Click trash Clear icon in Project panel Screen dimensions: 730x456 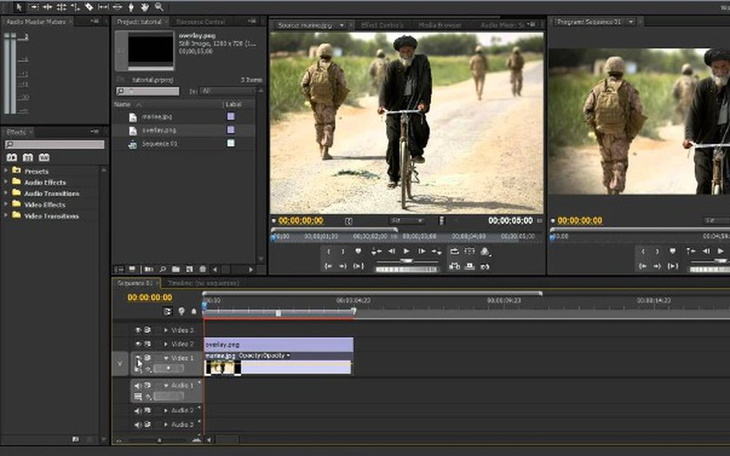(x=203, y=269)
